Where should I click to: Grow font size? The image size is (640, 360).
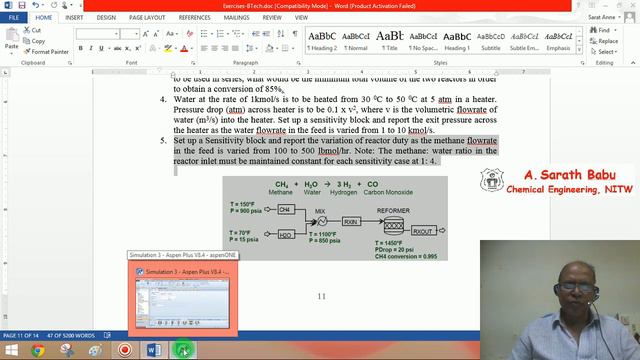click(x=146, y=34)
